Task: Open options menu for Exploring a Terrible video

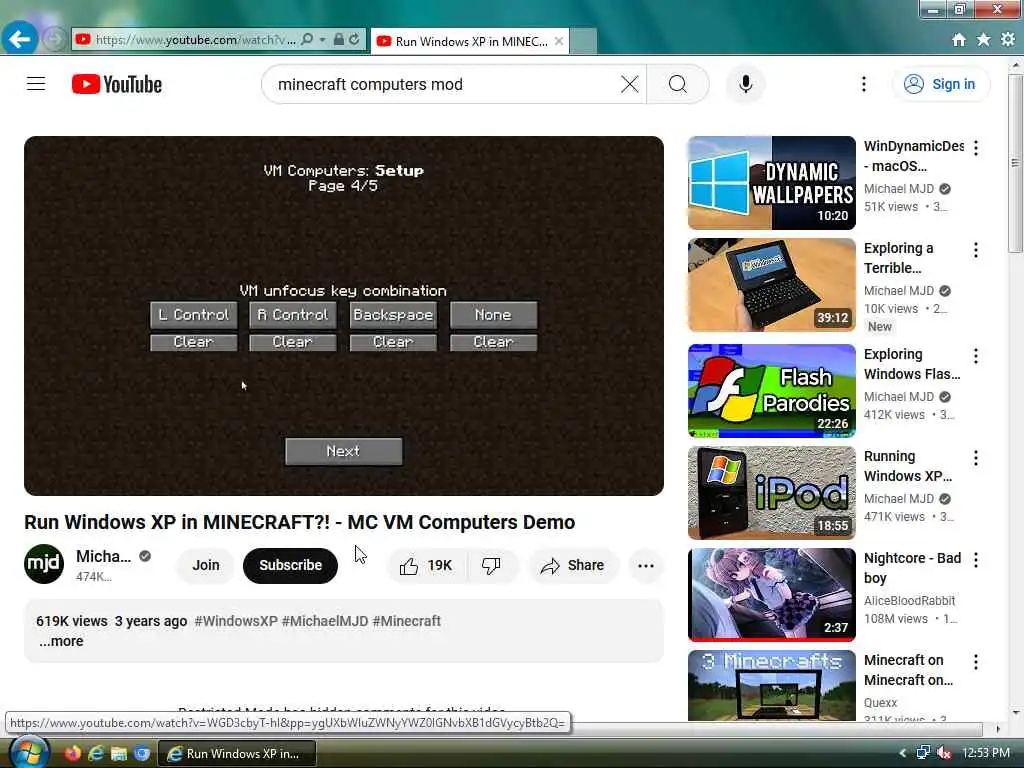Action: [x=976, y=250]
